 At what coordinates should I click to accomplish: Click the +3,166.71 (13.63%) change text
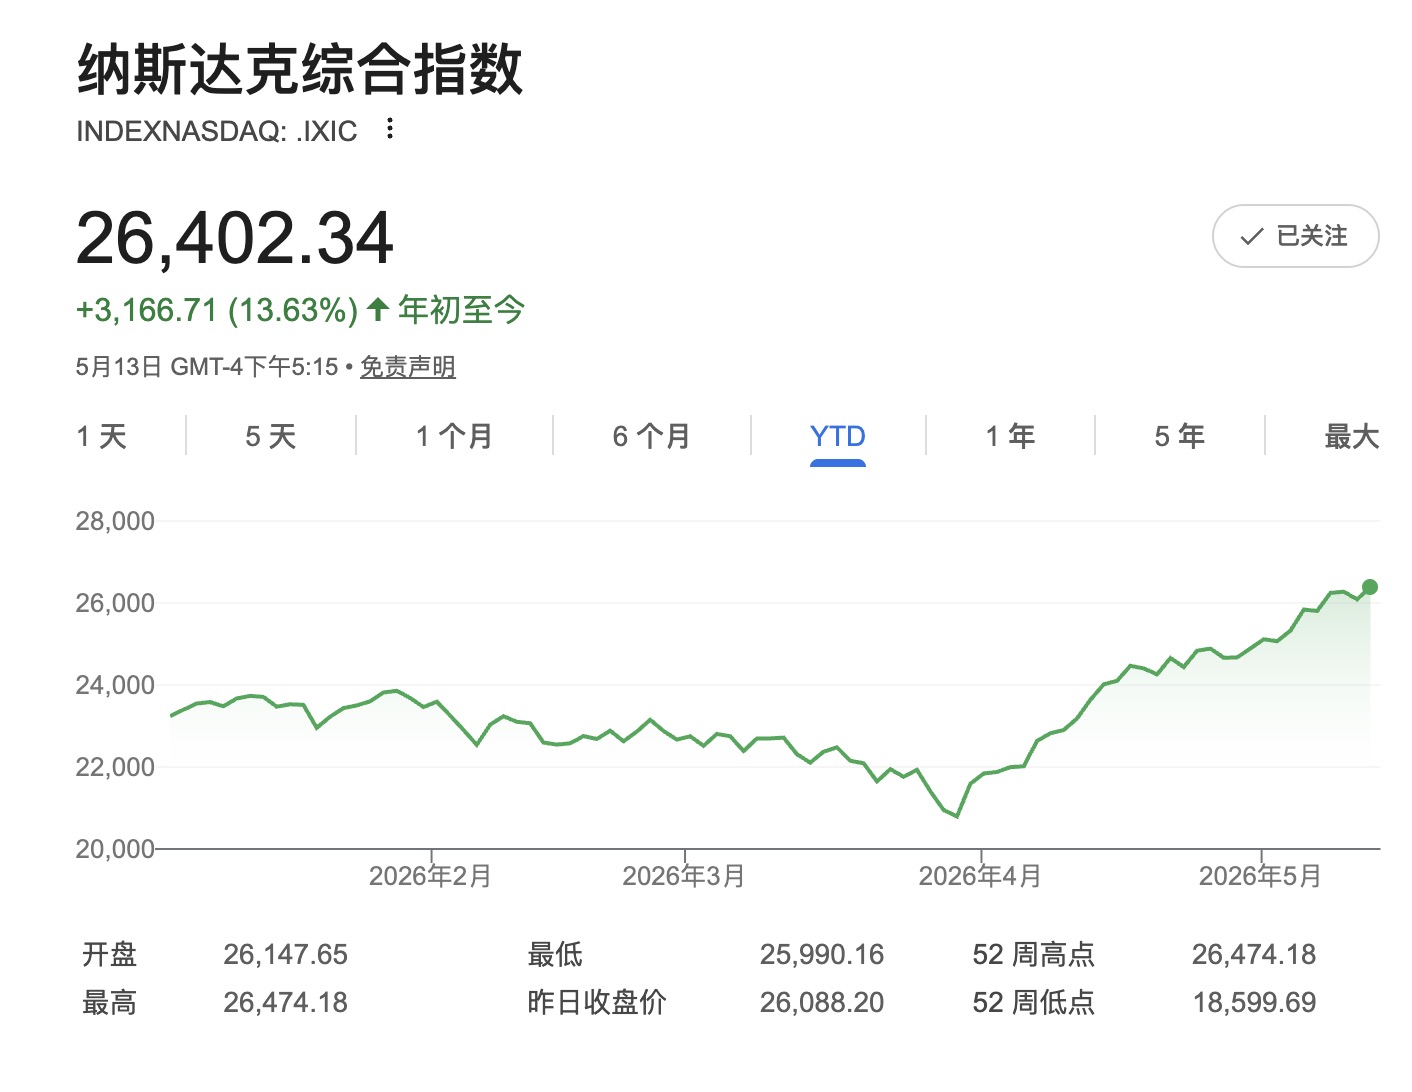click(217, 310)
